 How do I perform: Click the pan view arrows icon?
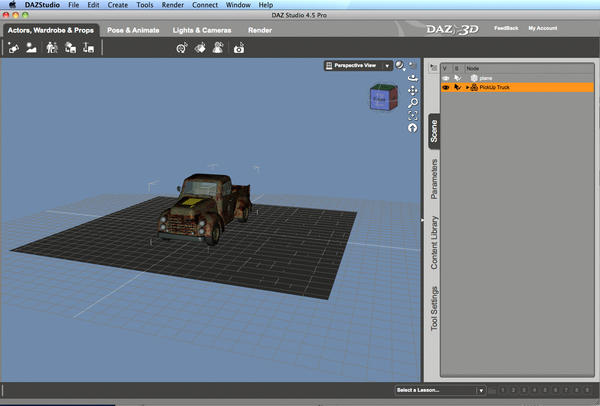click(x=412, y=90)
